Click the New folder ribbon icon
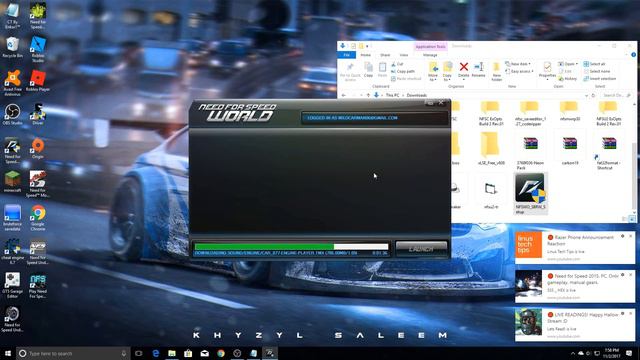640x360 pixels. point(496,71)
